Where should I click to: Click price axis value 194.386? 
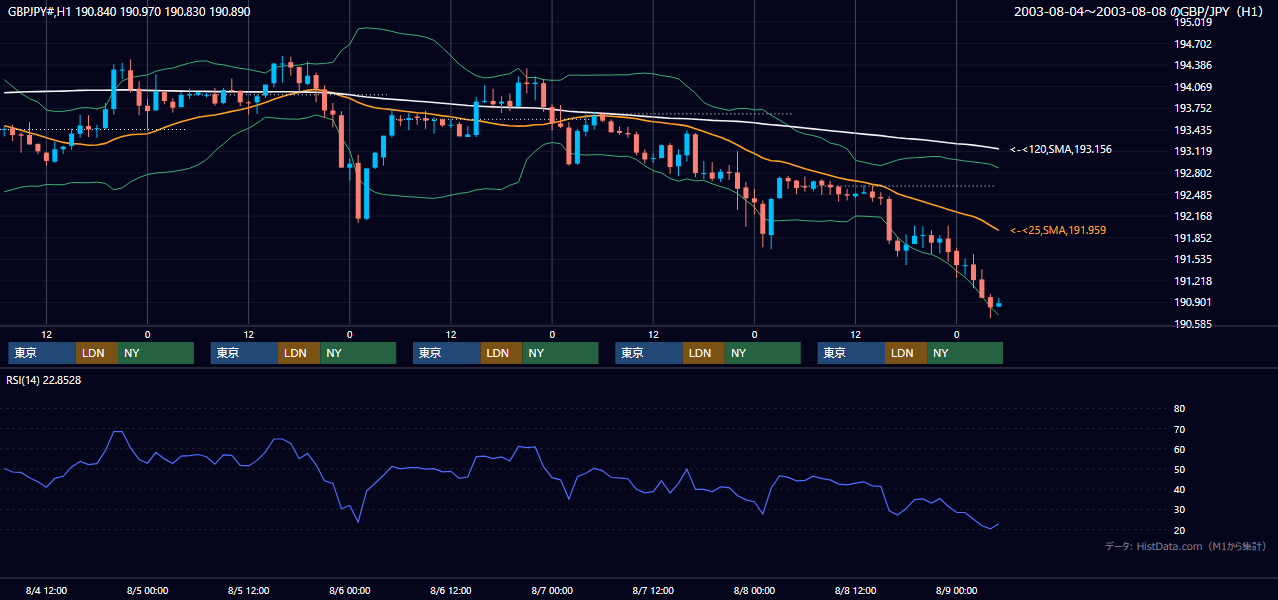coord(1193,65)
